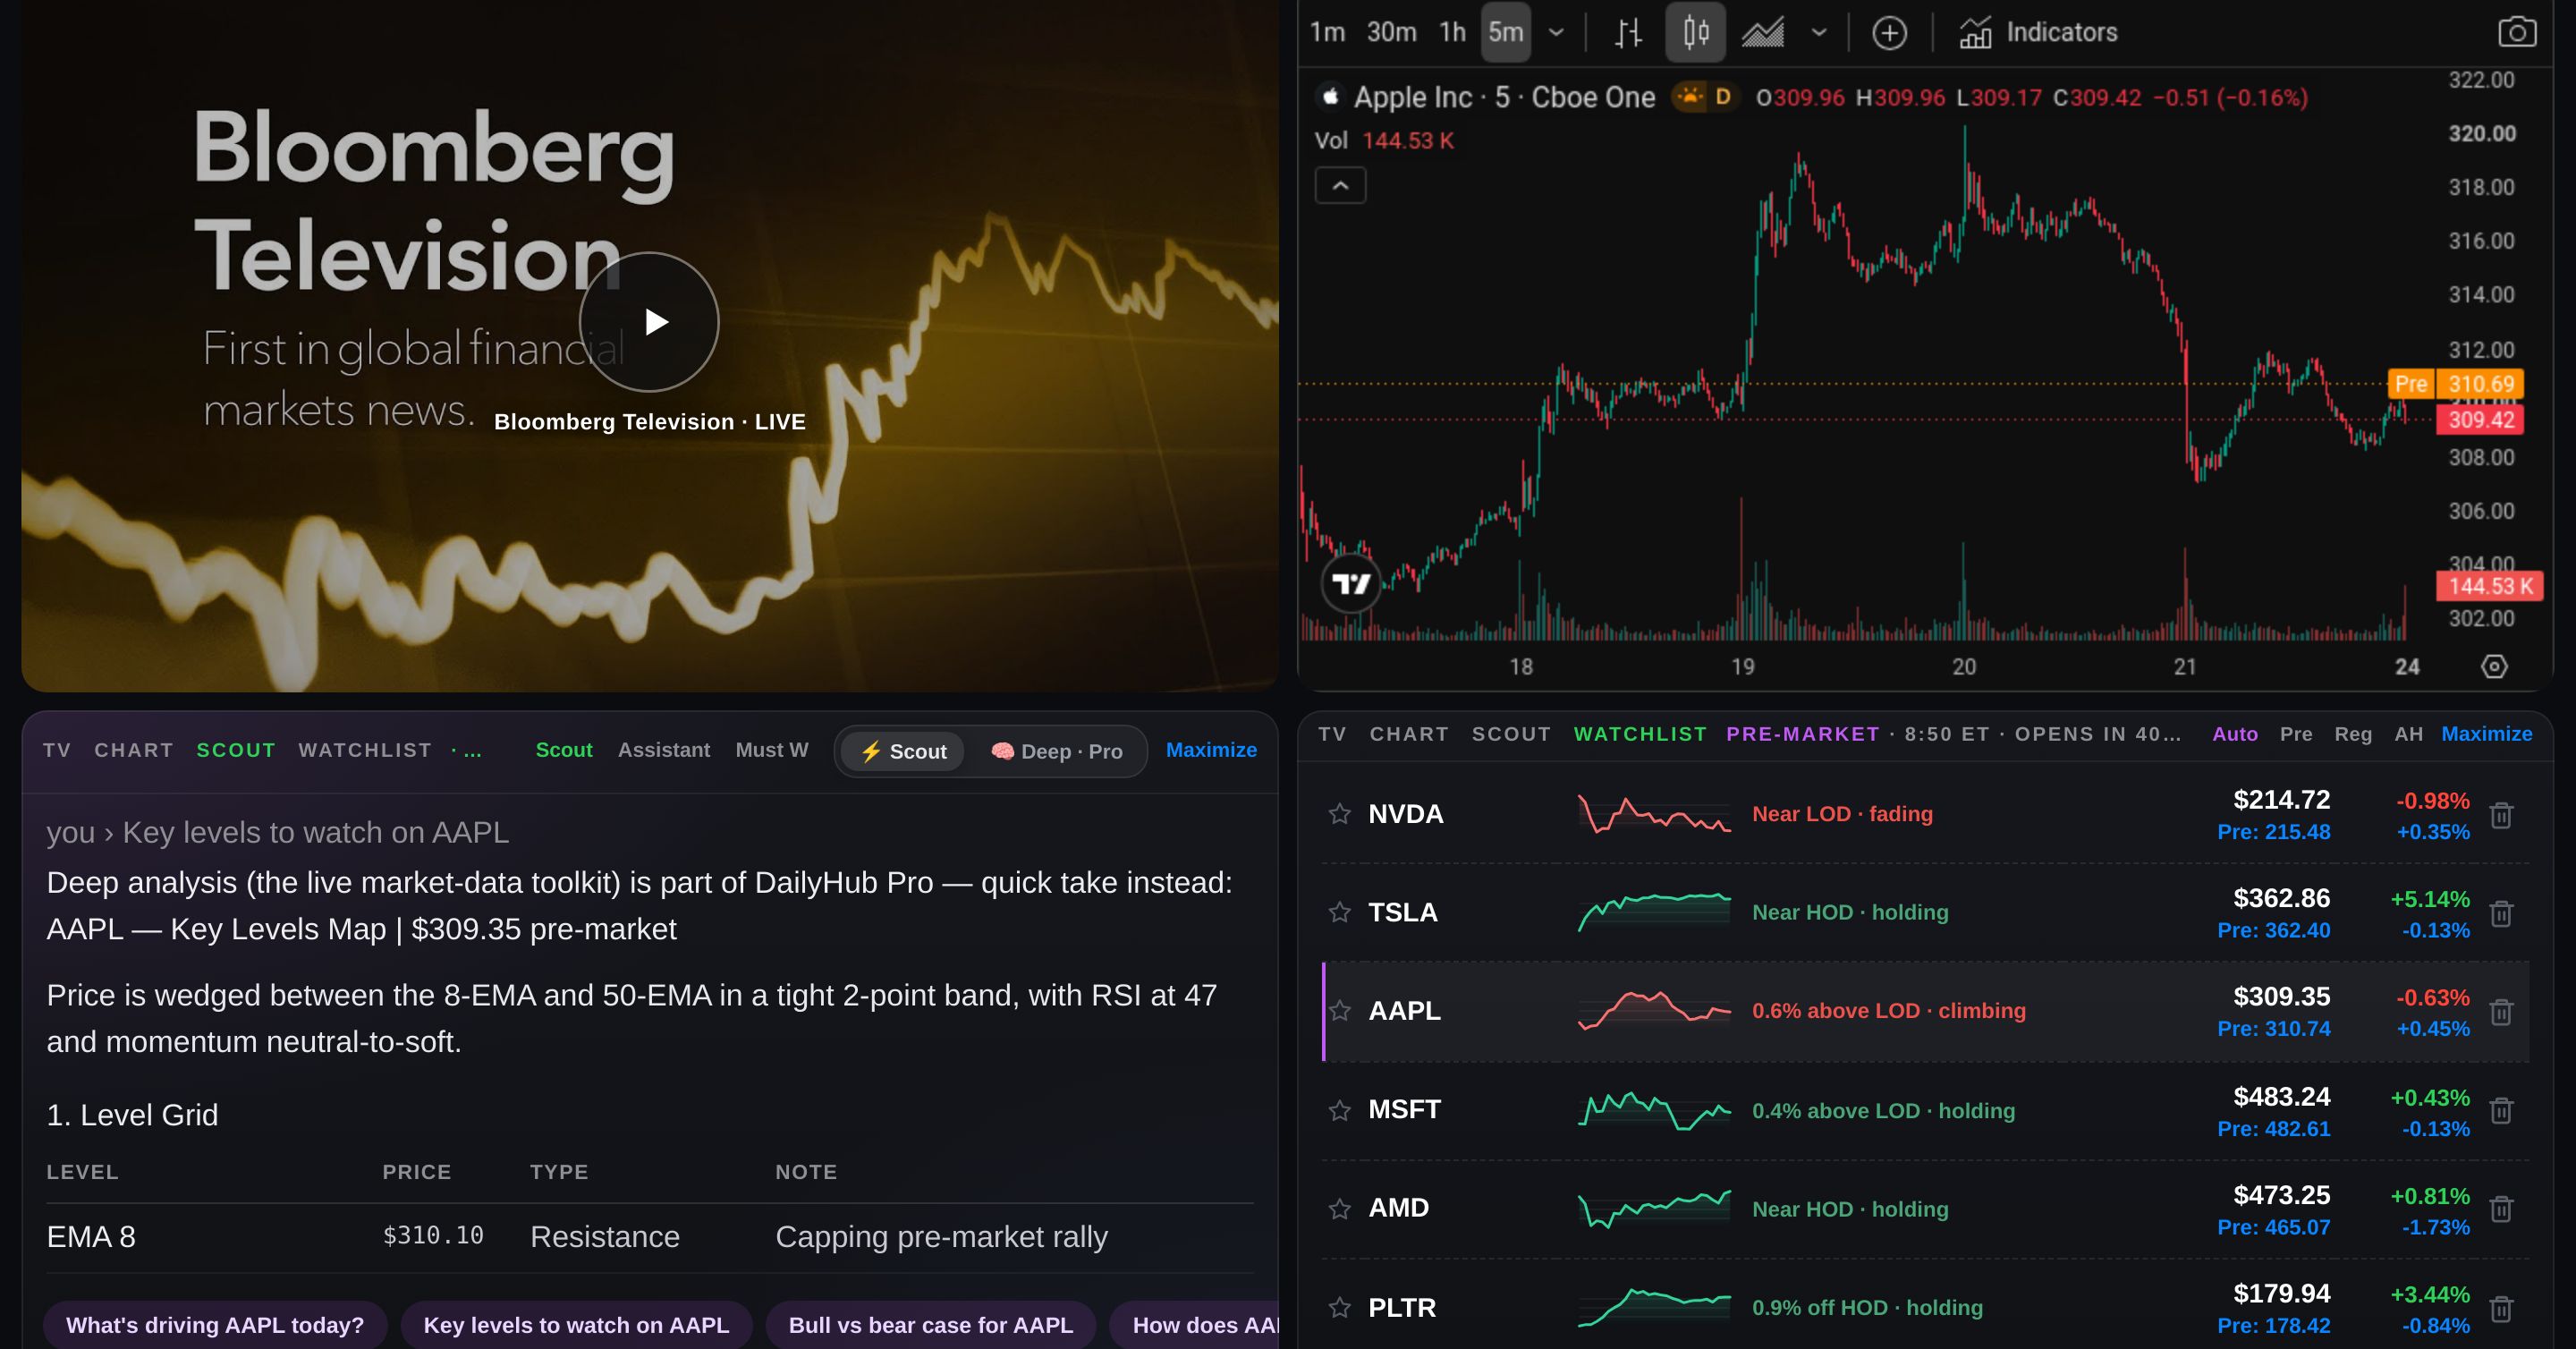Choose the candlestick chart style icon
The height and width of the screenshot is (1349, 2576).
pyautogui.click(x=1695, y=32)
